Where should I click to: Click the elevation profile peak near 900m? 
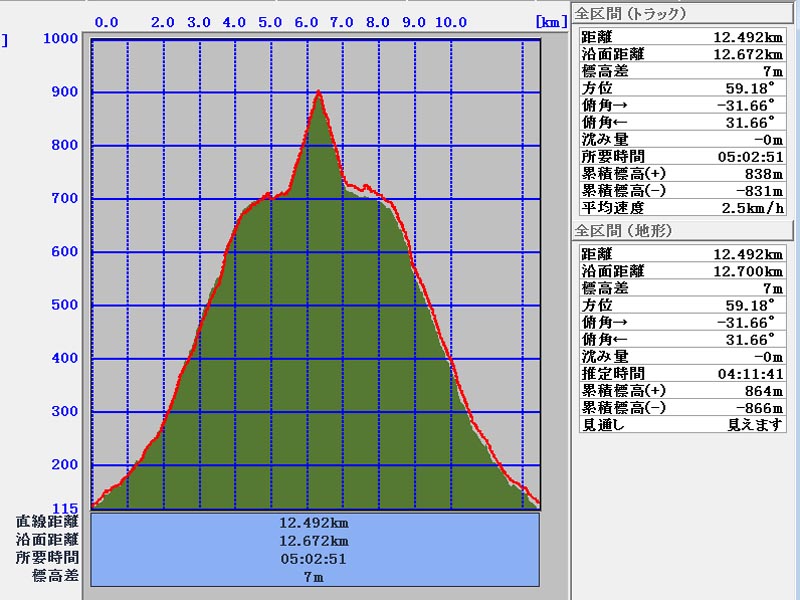point(318,93)
